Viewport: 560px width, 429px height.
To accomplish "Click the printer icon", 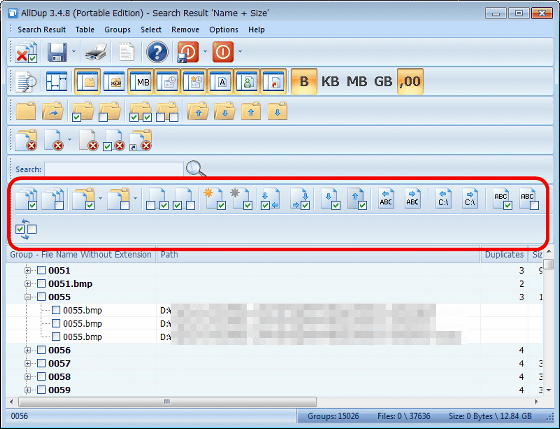I will [x=96, y=52].
